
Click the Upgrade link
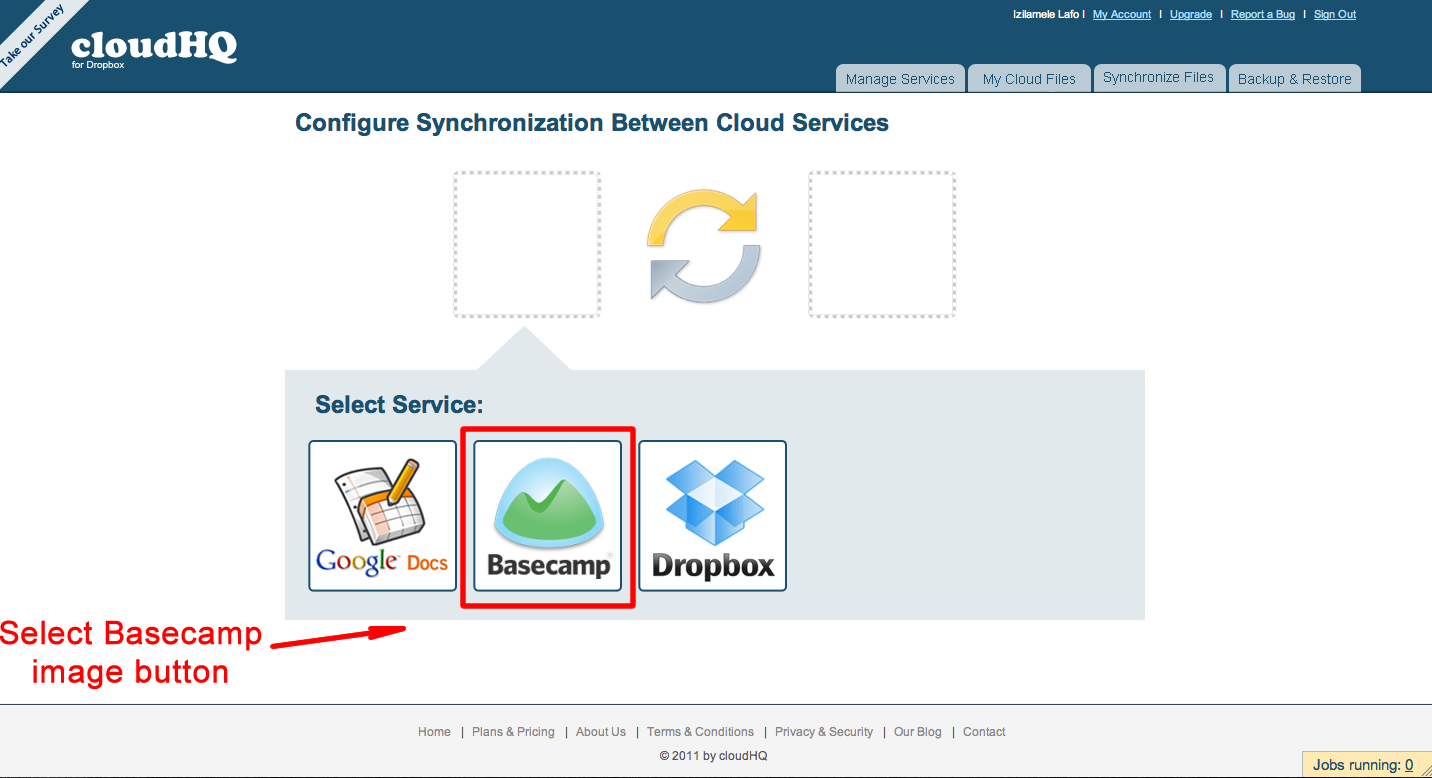point(1191,14)
